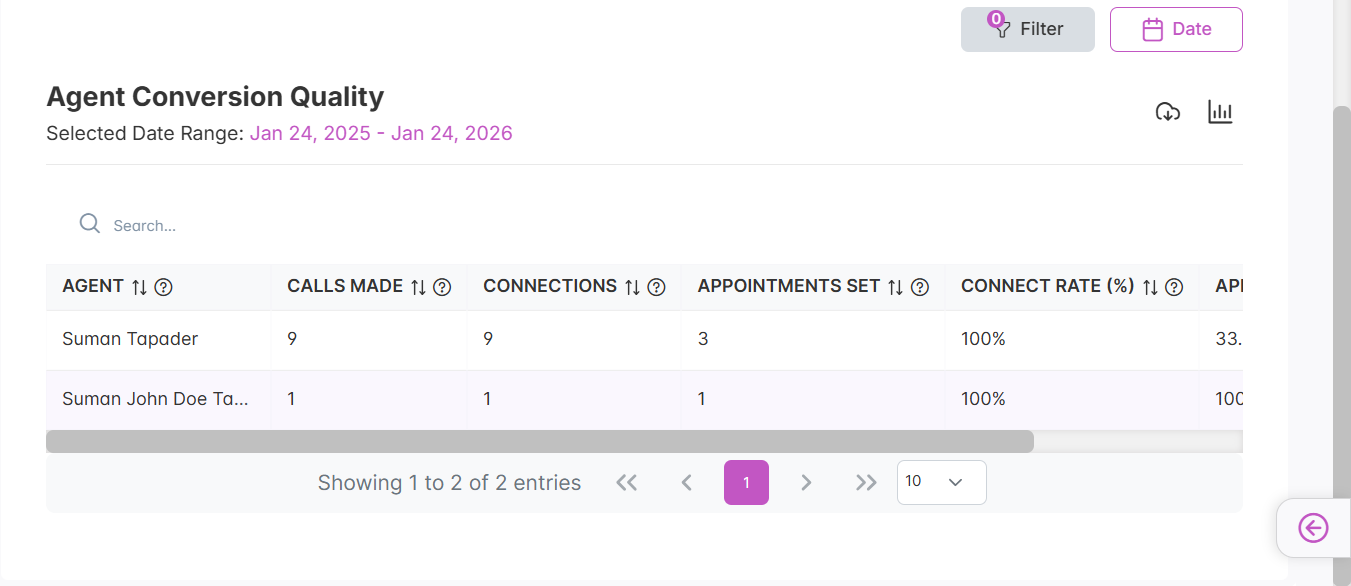Sort by APPOINTMENTS SET column arrows

(896, 287)
